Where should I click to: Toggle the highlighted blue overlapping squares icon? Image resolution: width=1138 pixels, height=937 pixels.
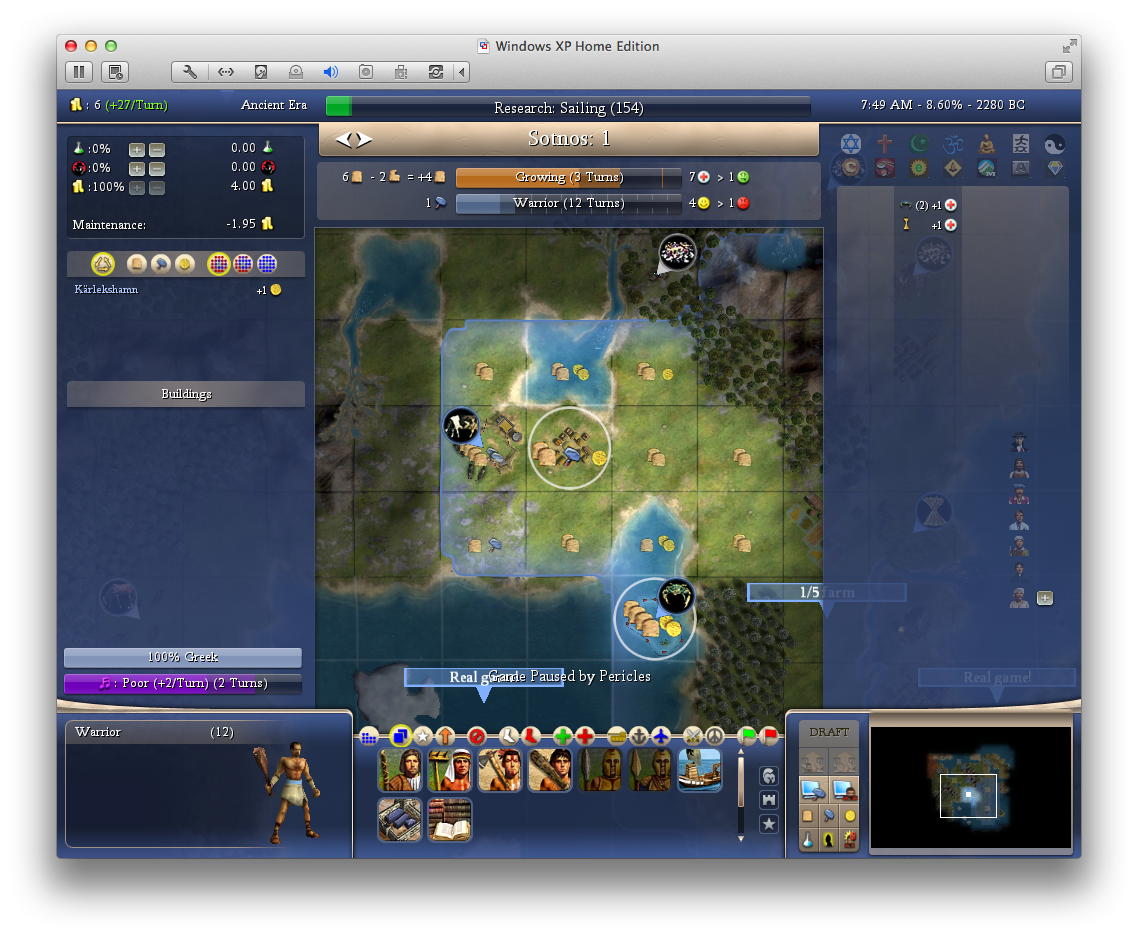(400, 737)
